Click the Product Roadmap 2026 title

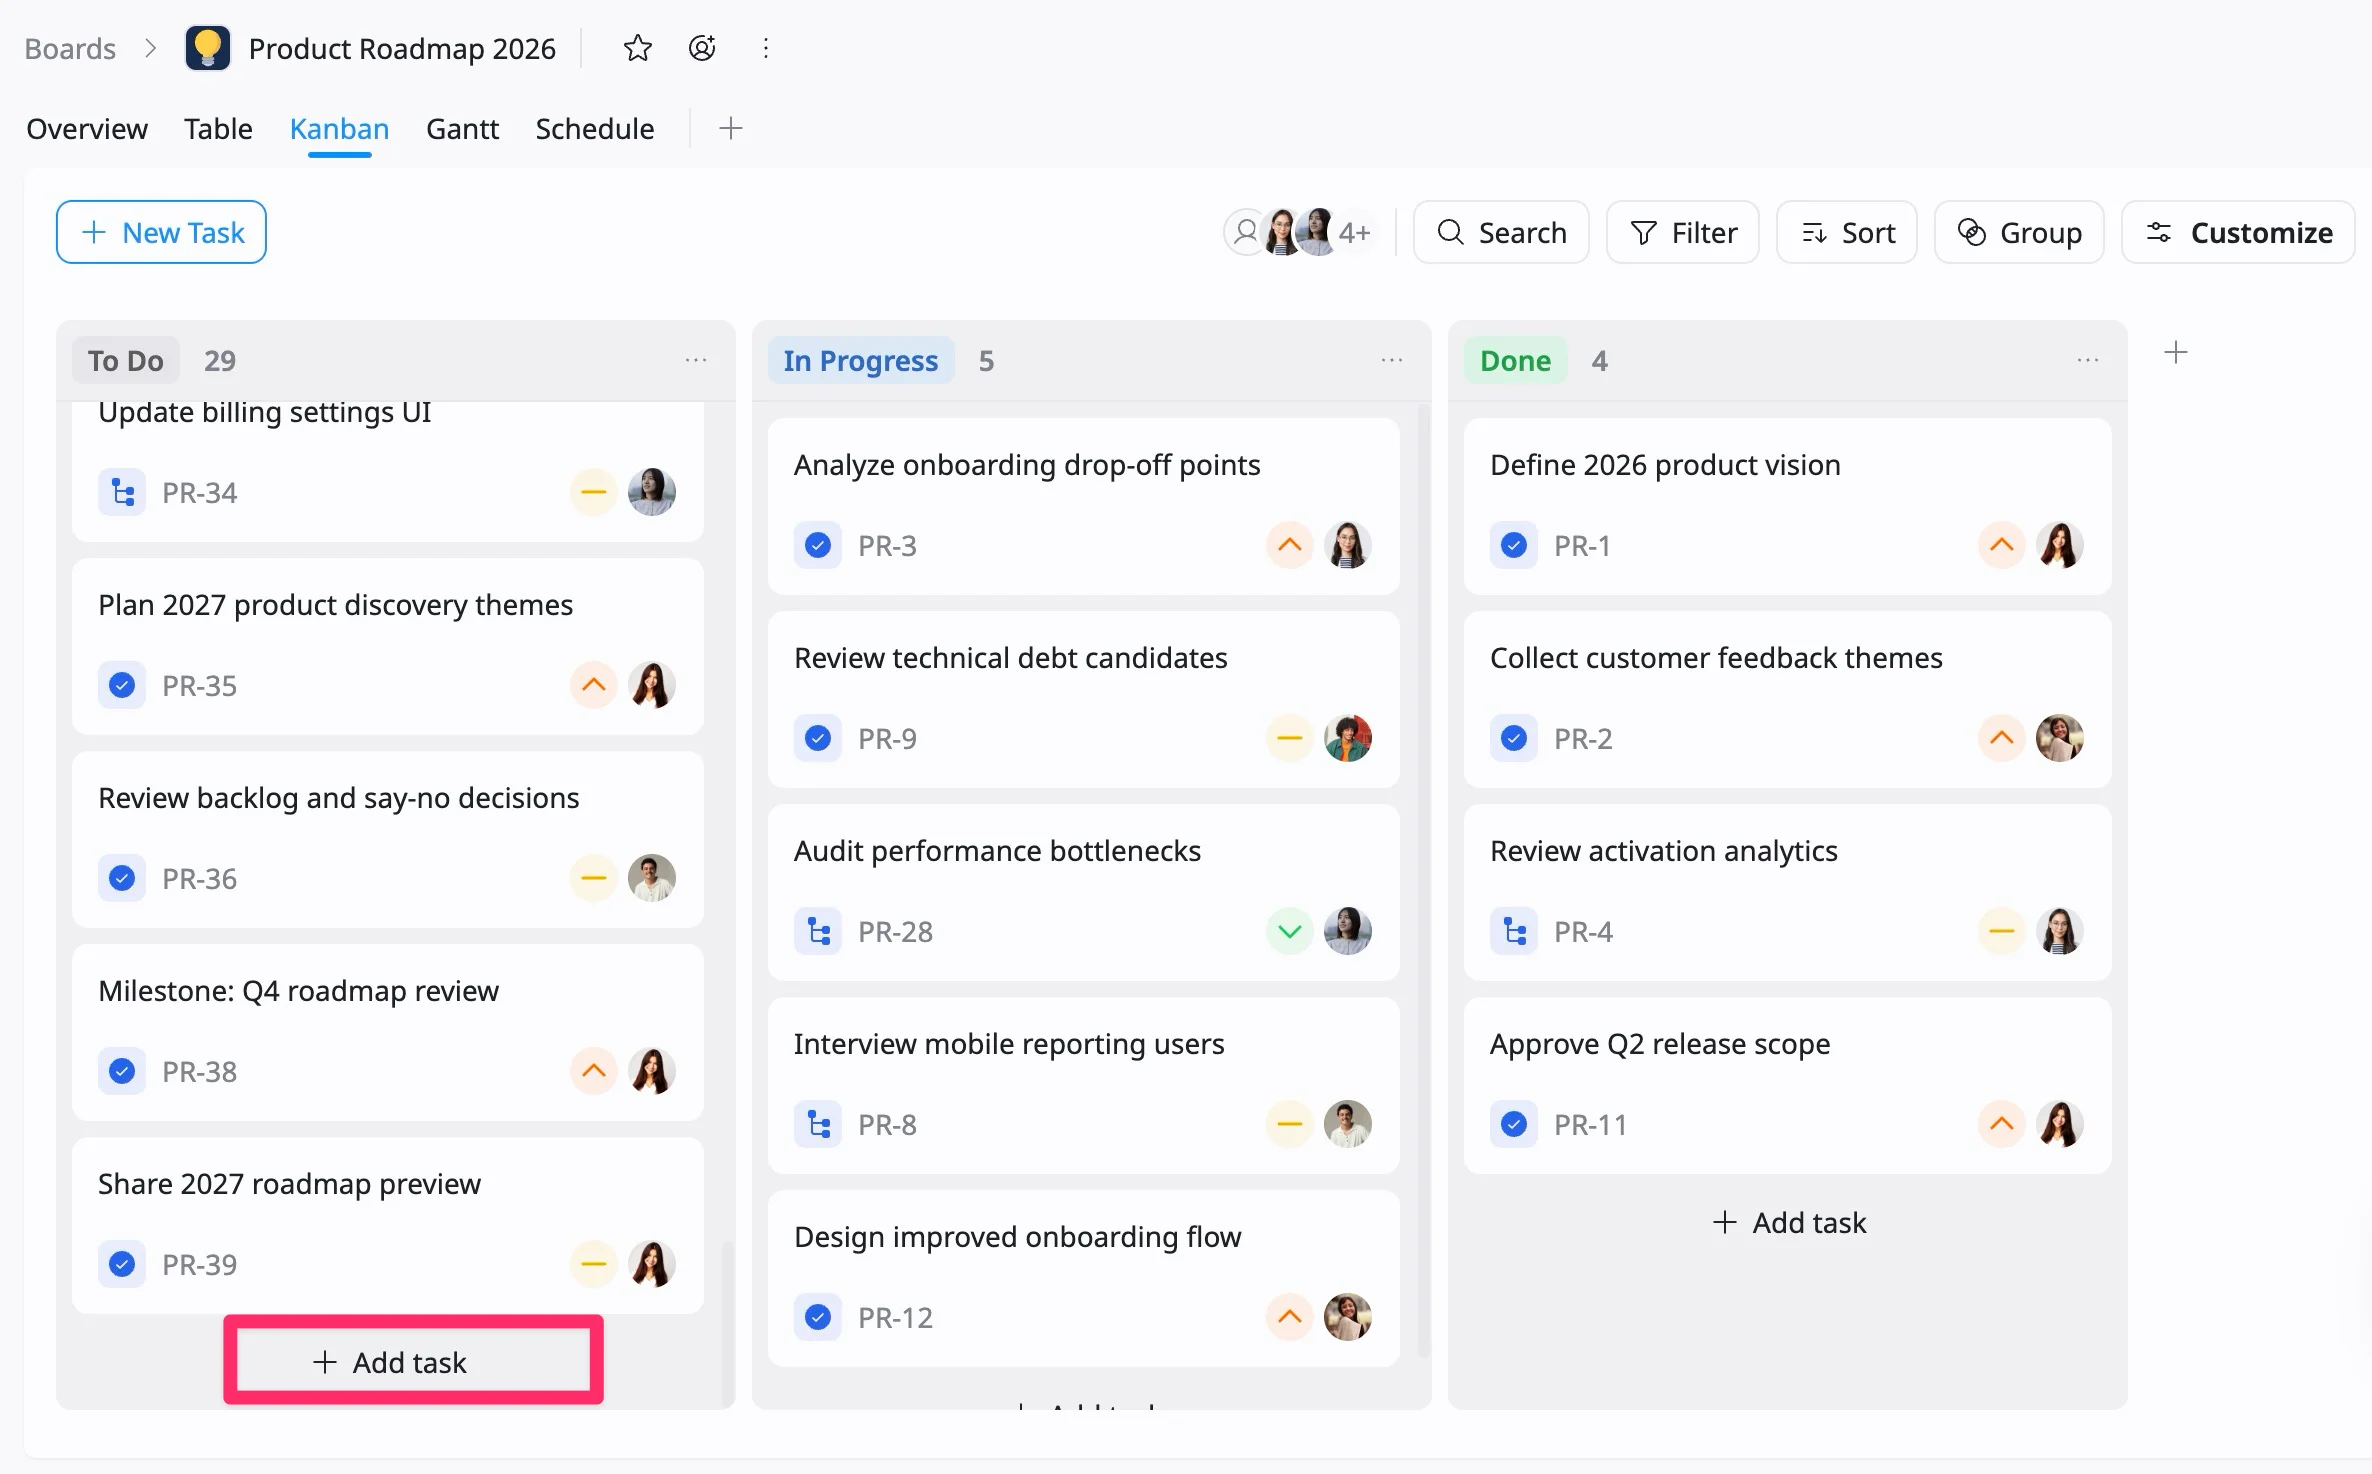402,48
